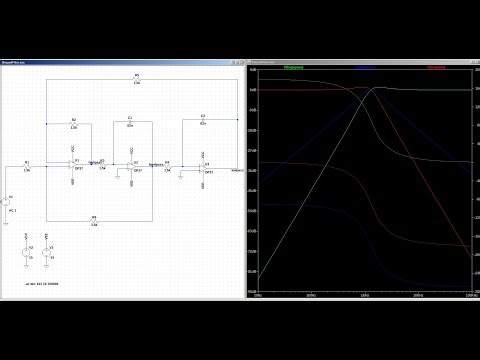Viewport: 480px width, 360px height.
Task: Select the third OP37 op-amp U3
Action: pos(203,169)
